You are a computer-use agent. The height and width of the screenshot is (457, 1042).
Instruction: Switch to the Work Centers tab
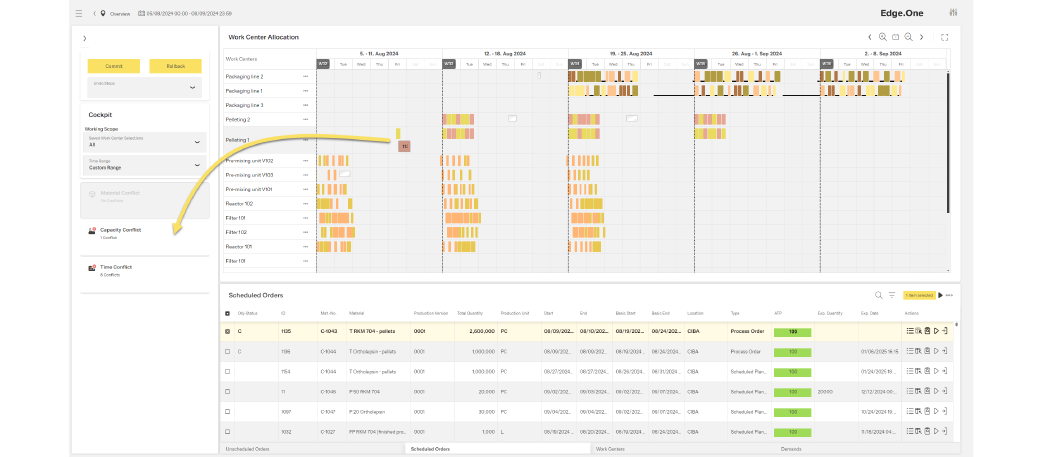click(610, 449)
